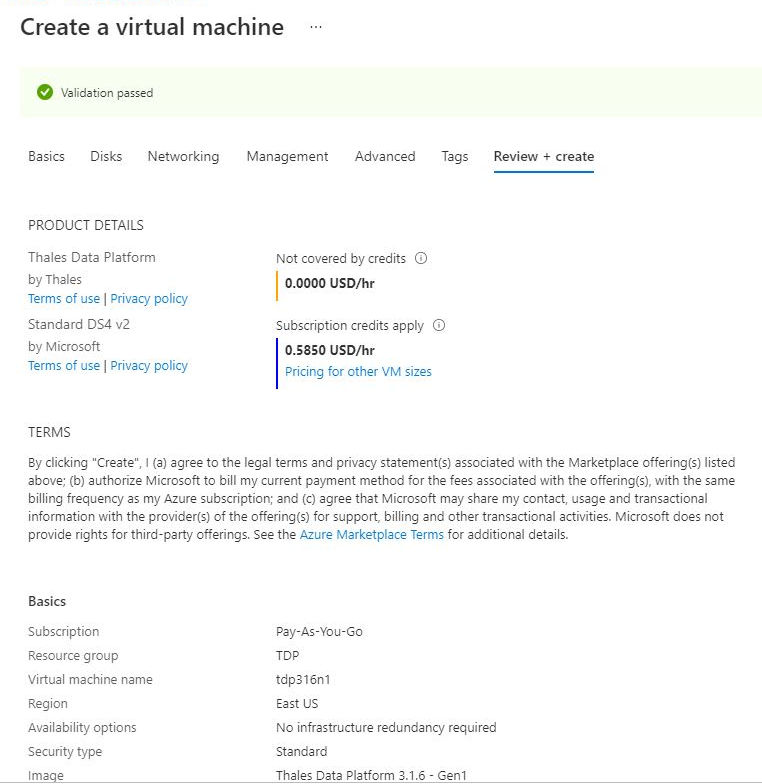This screenshot has height=784, width=762.
Task: Click Pricing for other VM sizes link
Action: point(358,372)
